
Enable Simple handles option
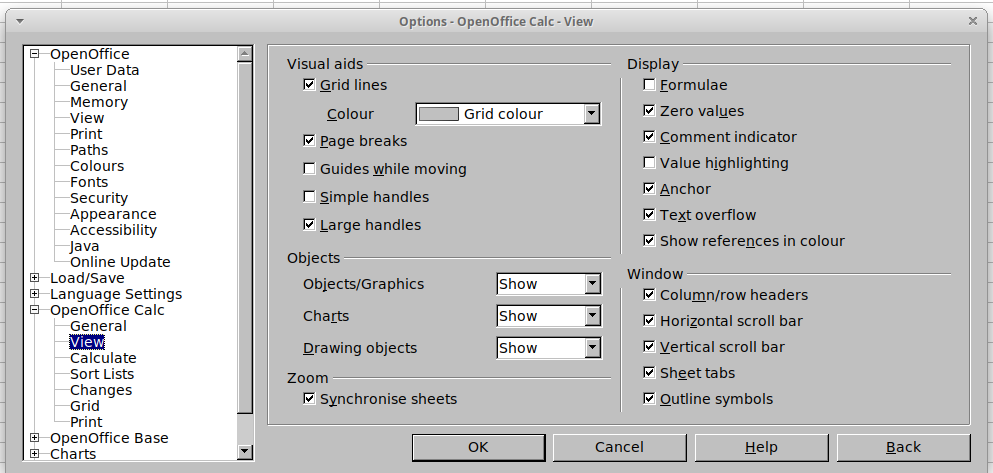click(309, 196)
